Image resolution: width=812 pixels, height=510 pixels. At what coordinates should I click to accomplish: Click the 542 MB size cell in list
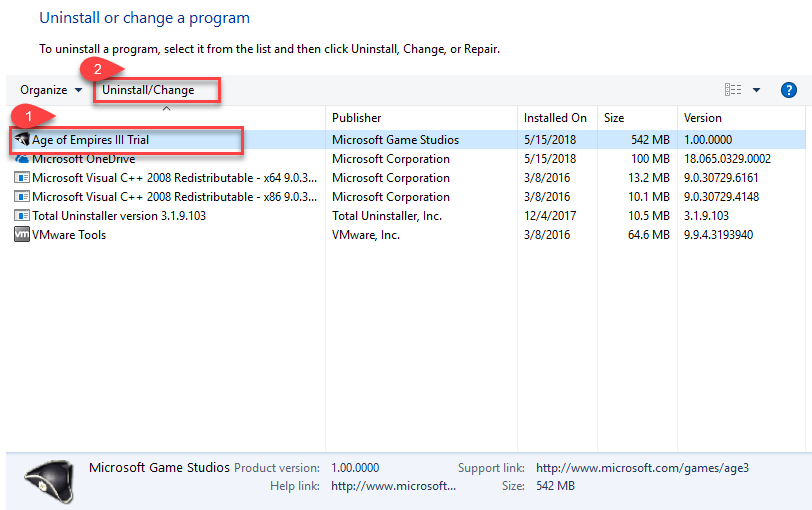[x=650, y=140]
